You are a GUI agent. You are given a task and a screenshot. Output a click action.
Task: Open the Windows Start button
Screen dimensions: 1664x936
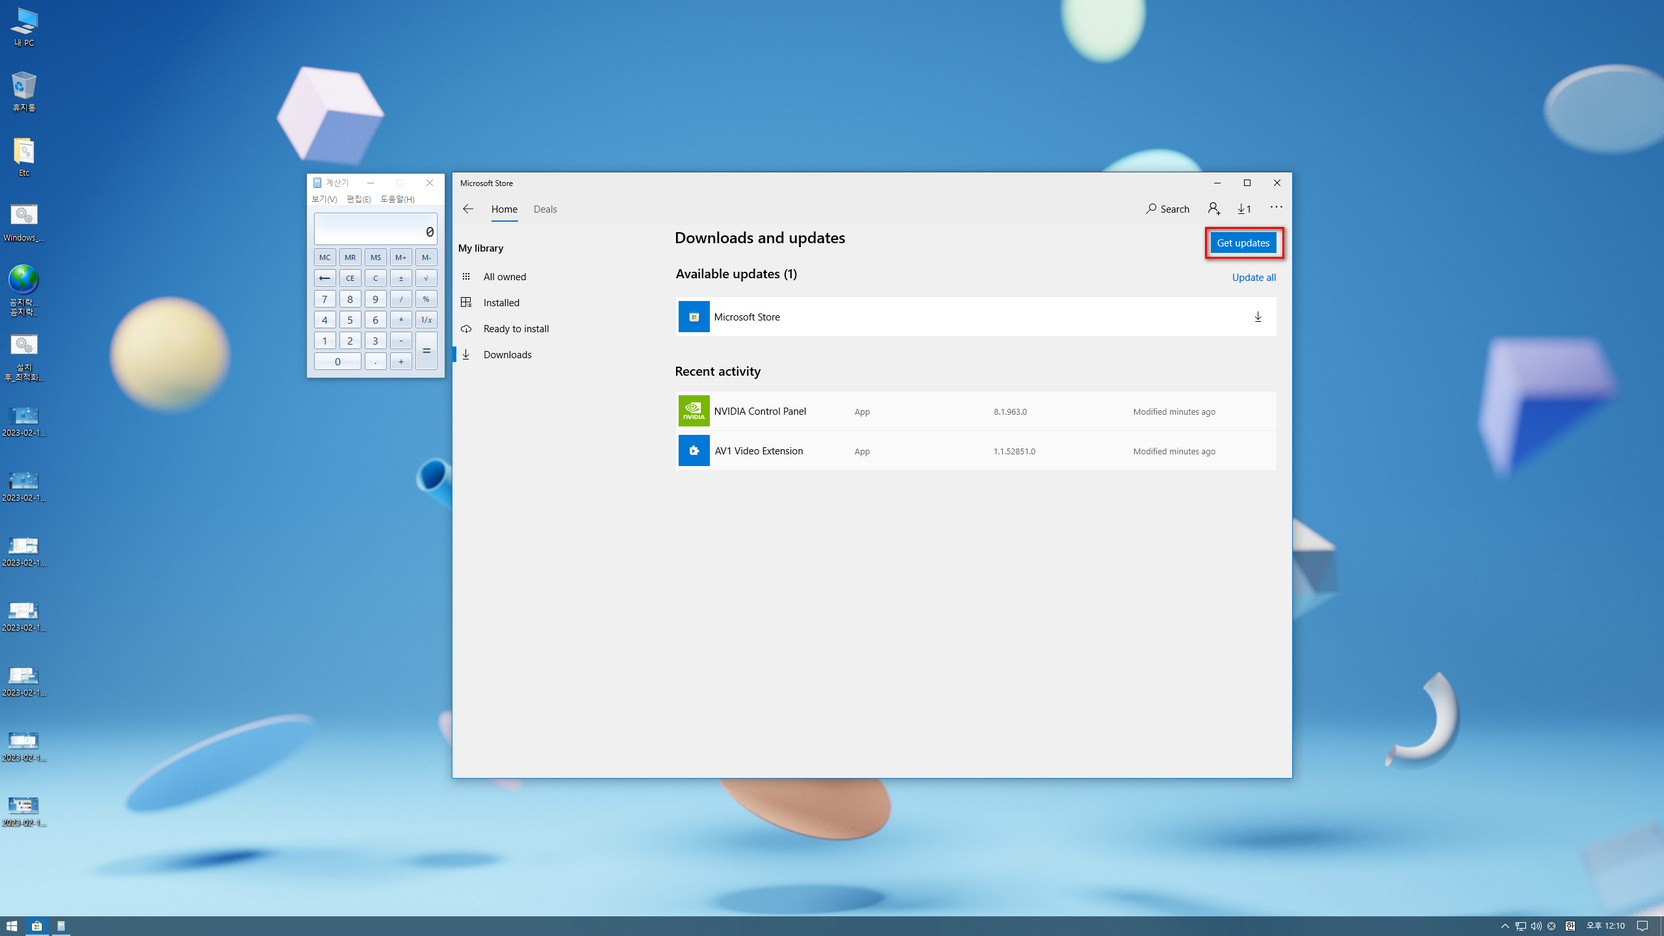(12, 926)
